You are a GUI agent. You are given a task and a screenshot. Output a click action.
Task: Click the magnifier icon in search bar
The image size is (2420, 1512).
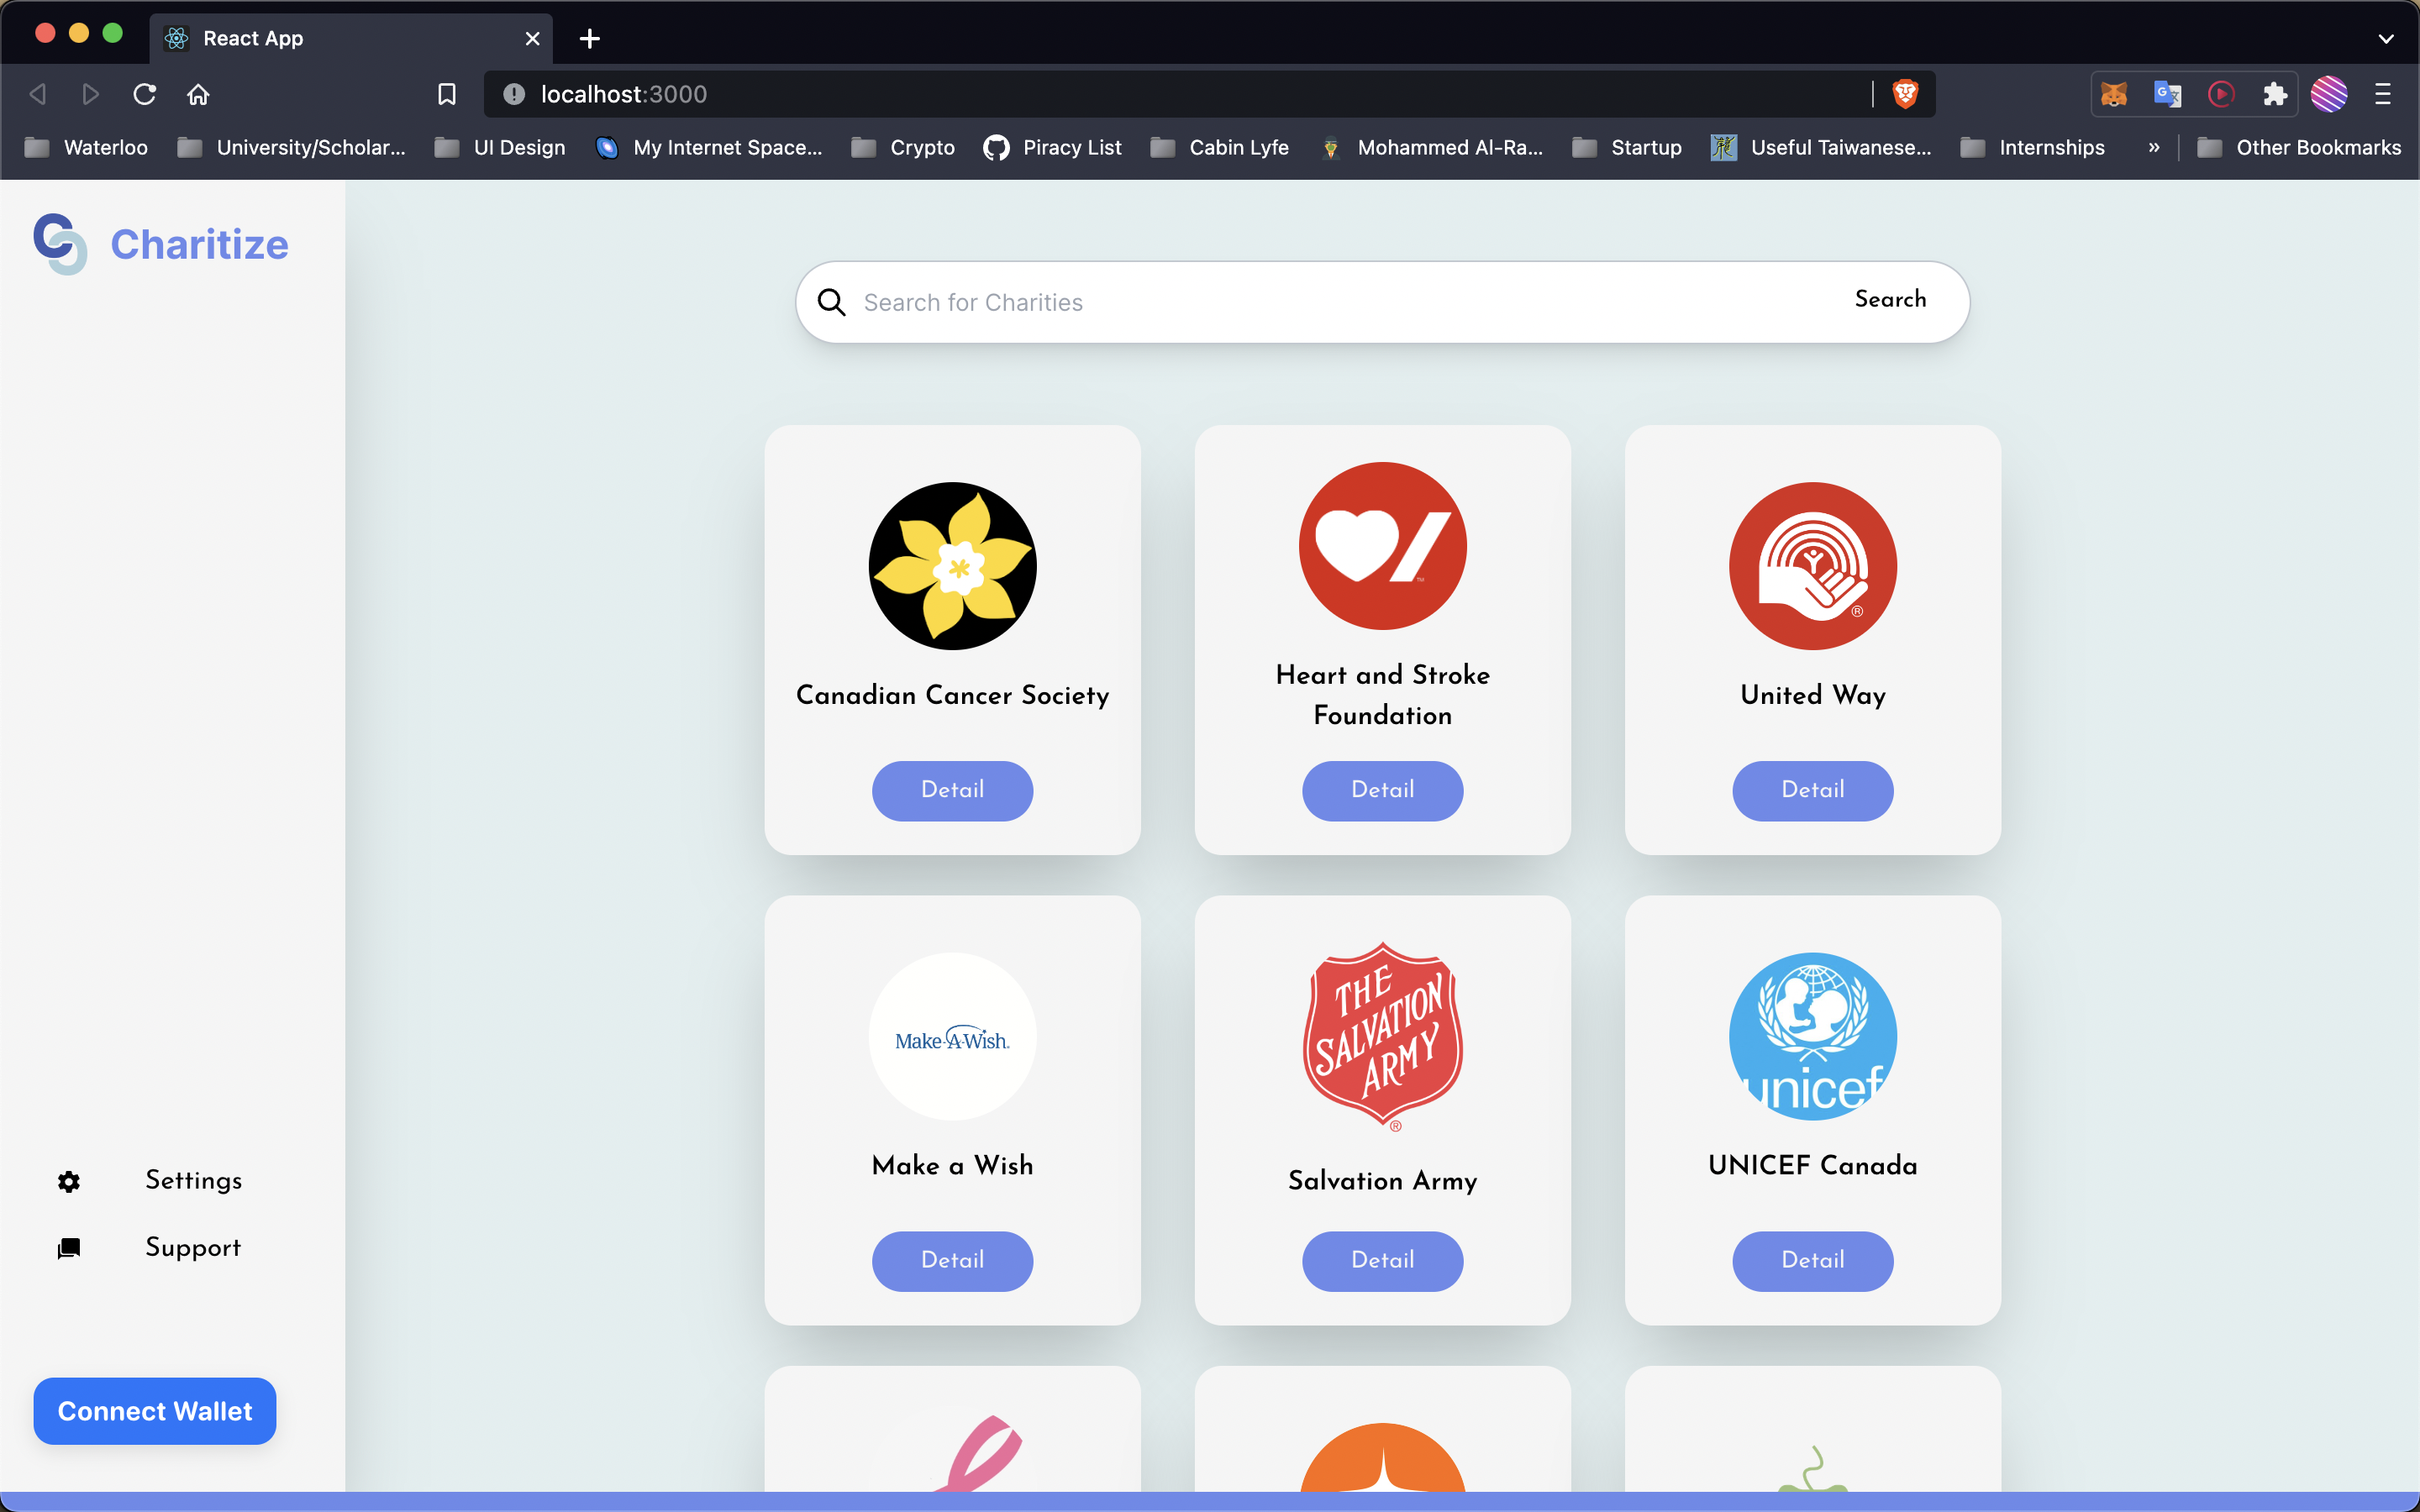831,302
